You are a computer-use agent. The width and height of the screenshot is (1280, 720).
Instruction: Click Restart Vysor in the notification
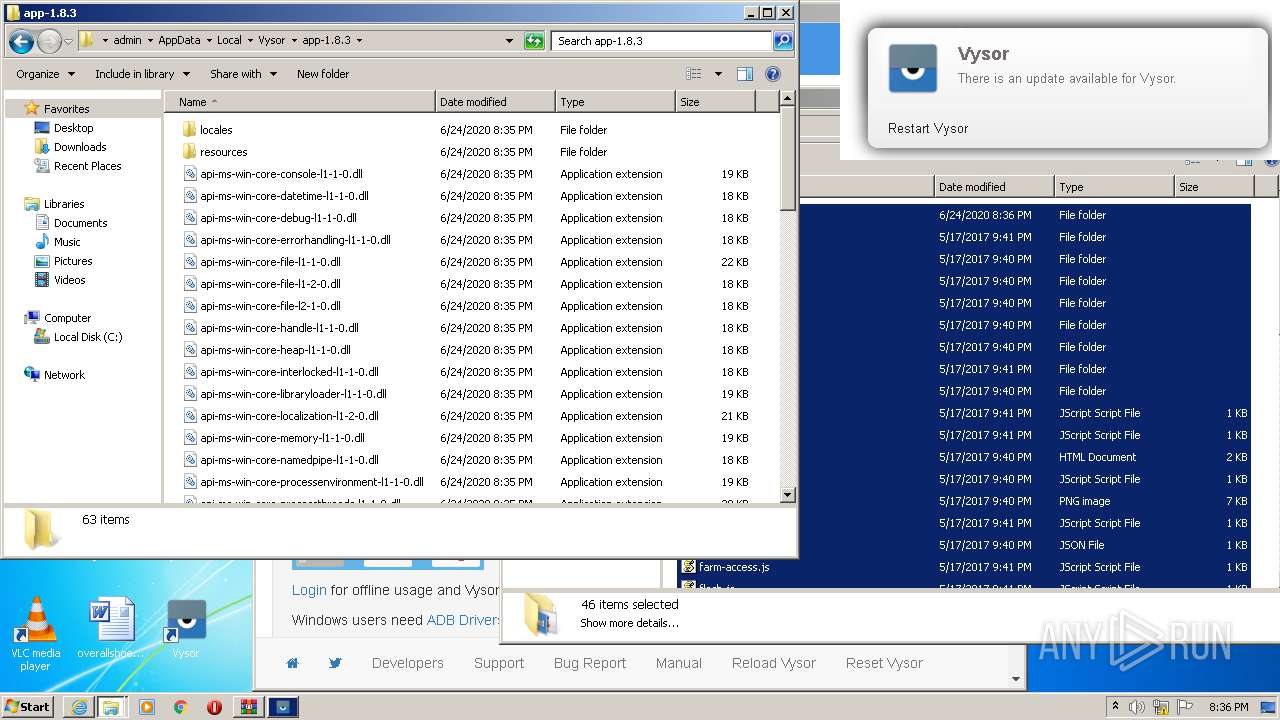point(927,128)
